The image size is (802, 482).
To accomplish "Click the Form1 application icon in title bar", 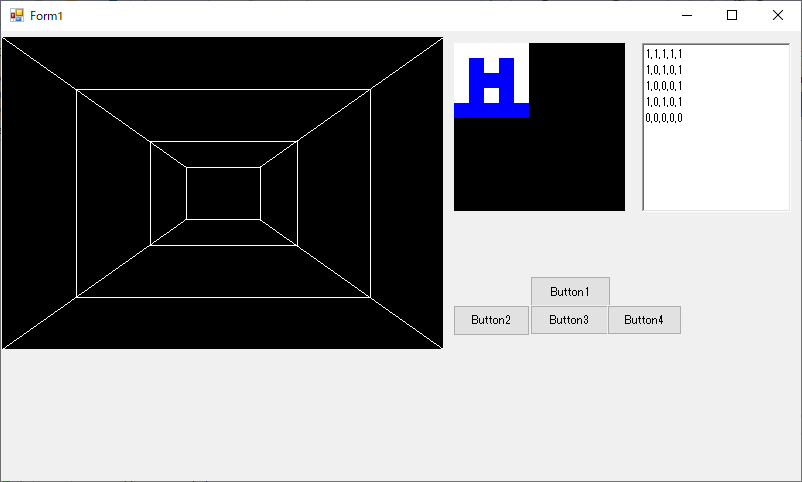I will point(17,15).
